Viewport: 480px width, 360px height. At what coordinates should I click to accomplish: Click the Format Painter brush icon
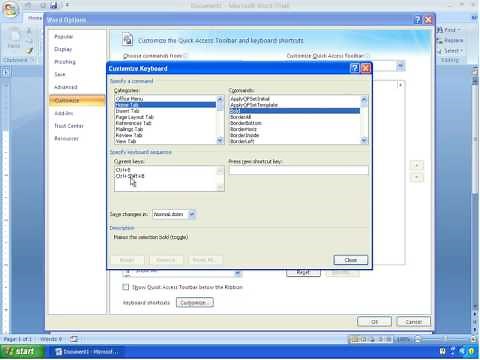coord(29,51)
